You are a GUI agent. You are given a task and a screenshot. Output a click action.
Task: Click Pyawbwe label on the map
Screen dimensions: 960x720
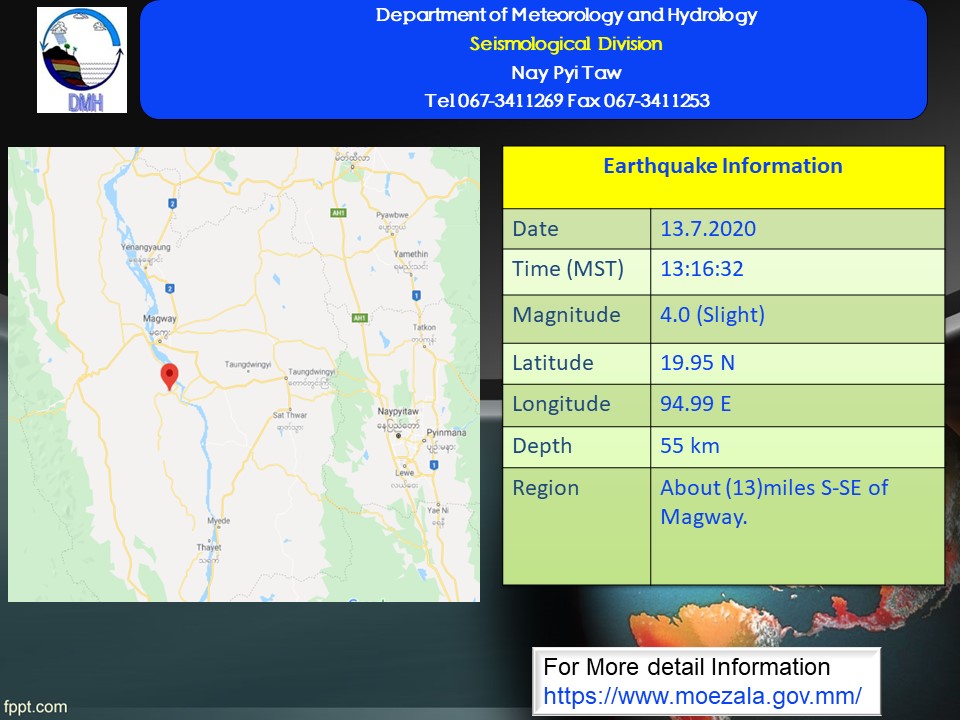pos(392,215)
